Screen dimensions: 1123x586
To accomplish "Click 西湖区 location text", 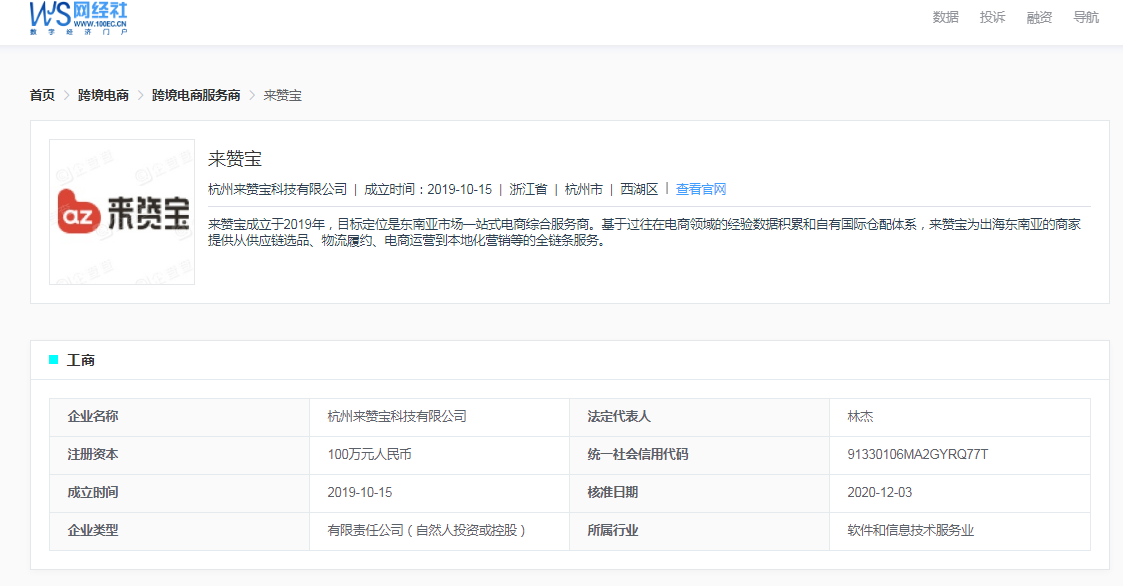I will (x=639, y=189).
